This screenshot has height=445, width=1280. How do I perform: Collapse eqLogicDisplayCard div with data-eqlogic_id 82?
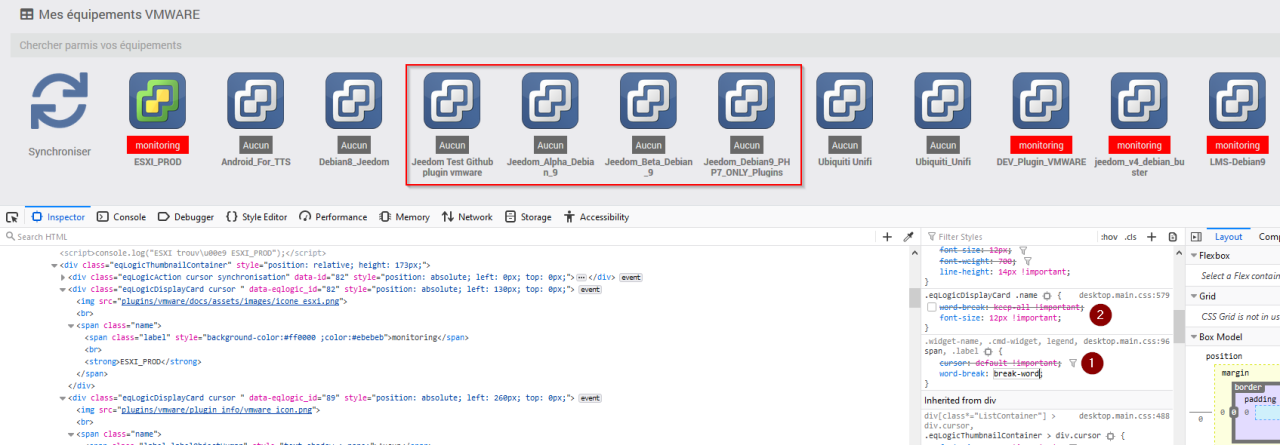62,288
